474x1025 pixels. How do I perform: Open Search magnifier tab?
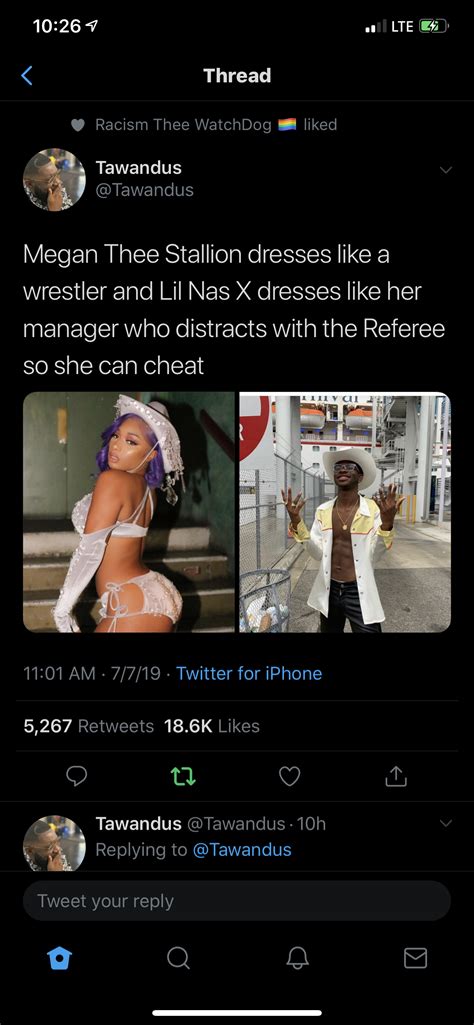pyautogui.click(x=177, y=958)
